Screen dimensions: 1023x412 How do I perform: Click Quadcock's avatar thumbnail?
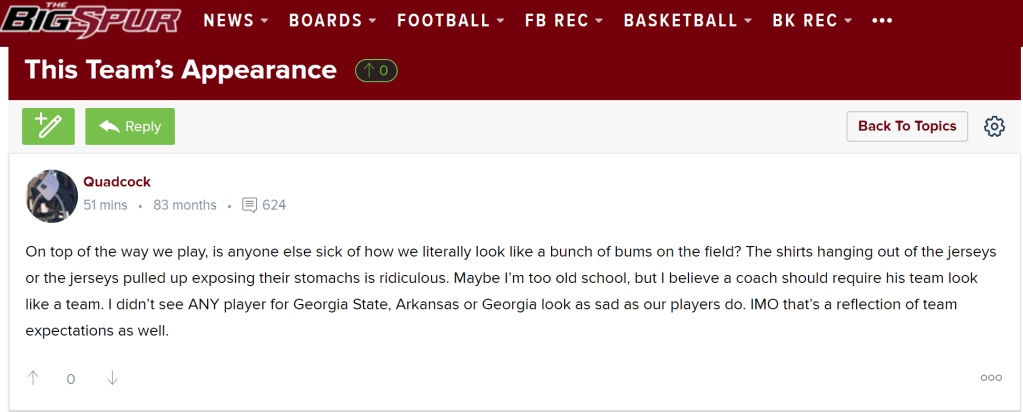[x=52, y=196]
